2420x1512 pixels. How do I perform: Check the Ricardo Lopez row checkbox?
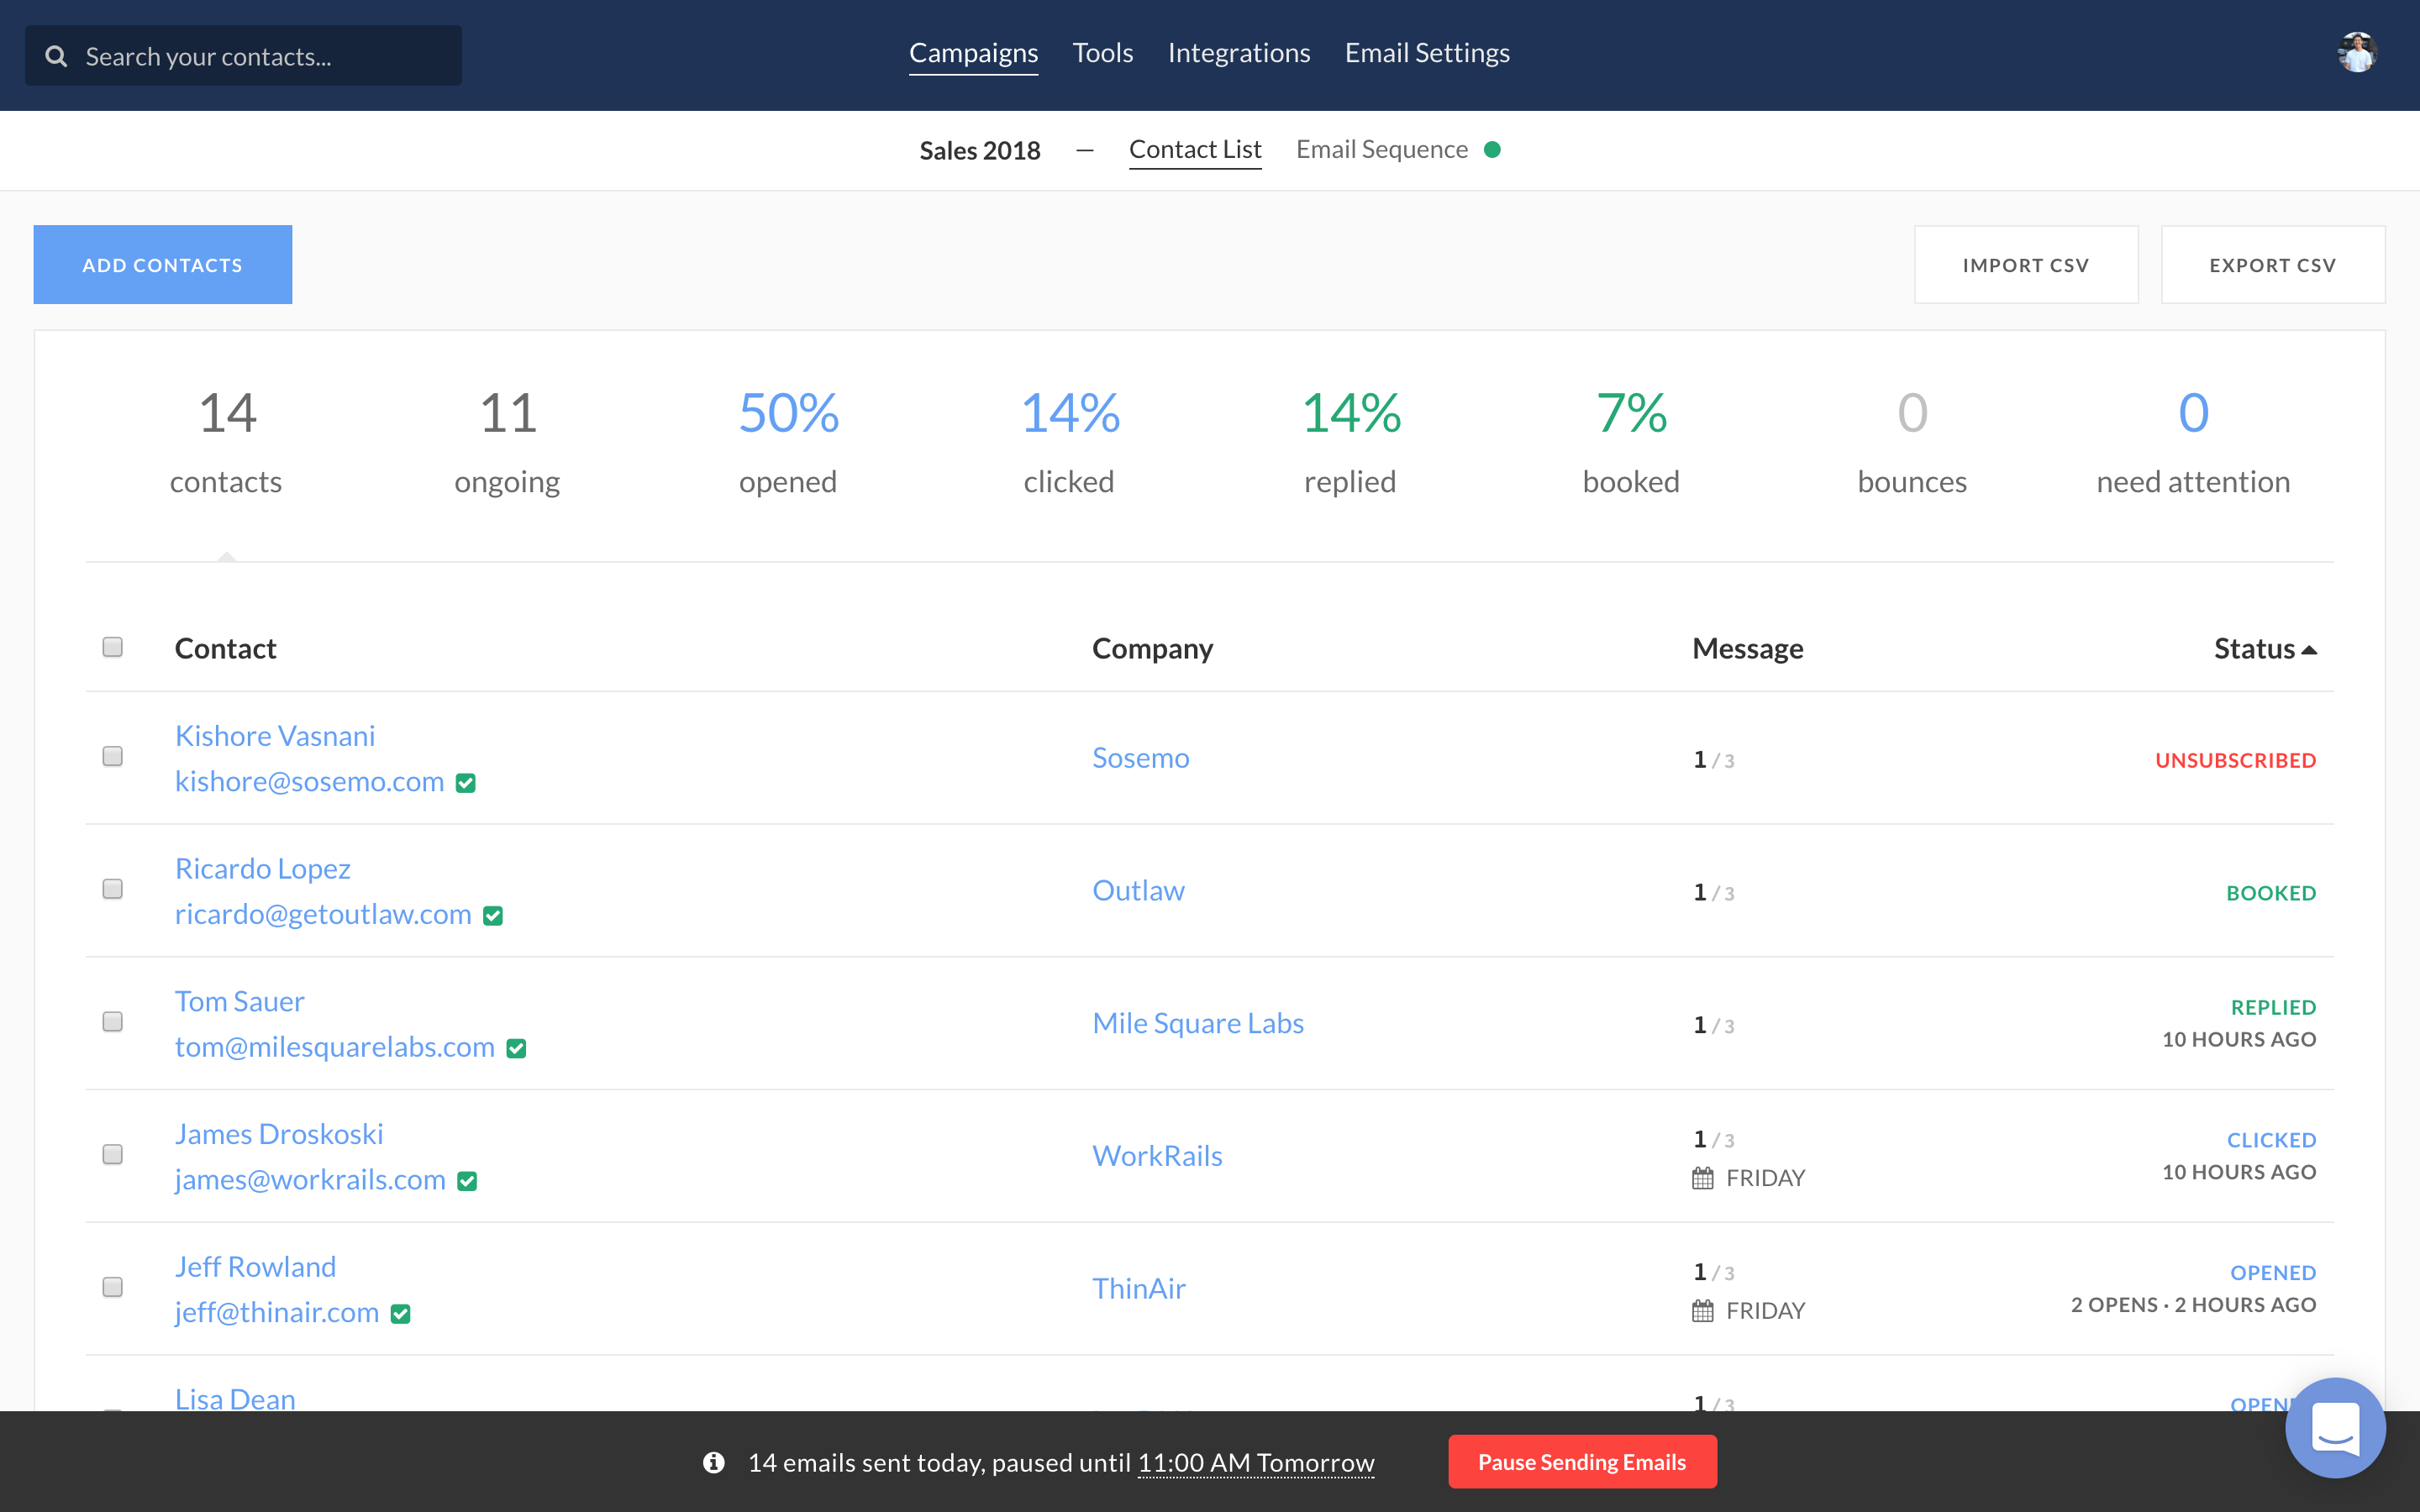click(x=113, y=889)
